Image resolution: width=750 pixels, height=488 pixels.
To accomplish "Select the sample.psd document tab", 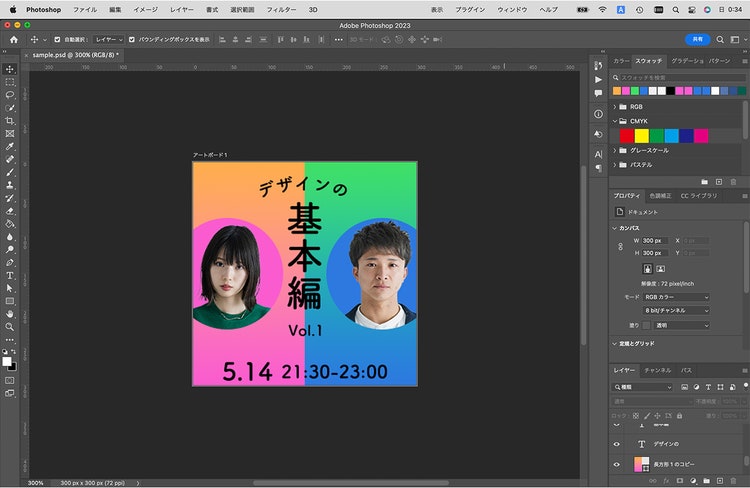I will 75,55.
